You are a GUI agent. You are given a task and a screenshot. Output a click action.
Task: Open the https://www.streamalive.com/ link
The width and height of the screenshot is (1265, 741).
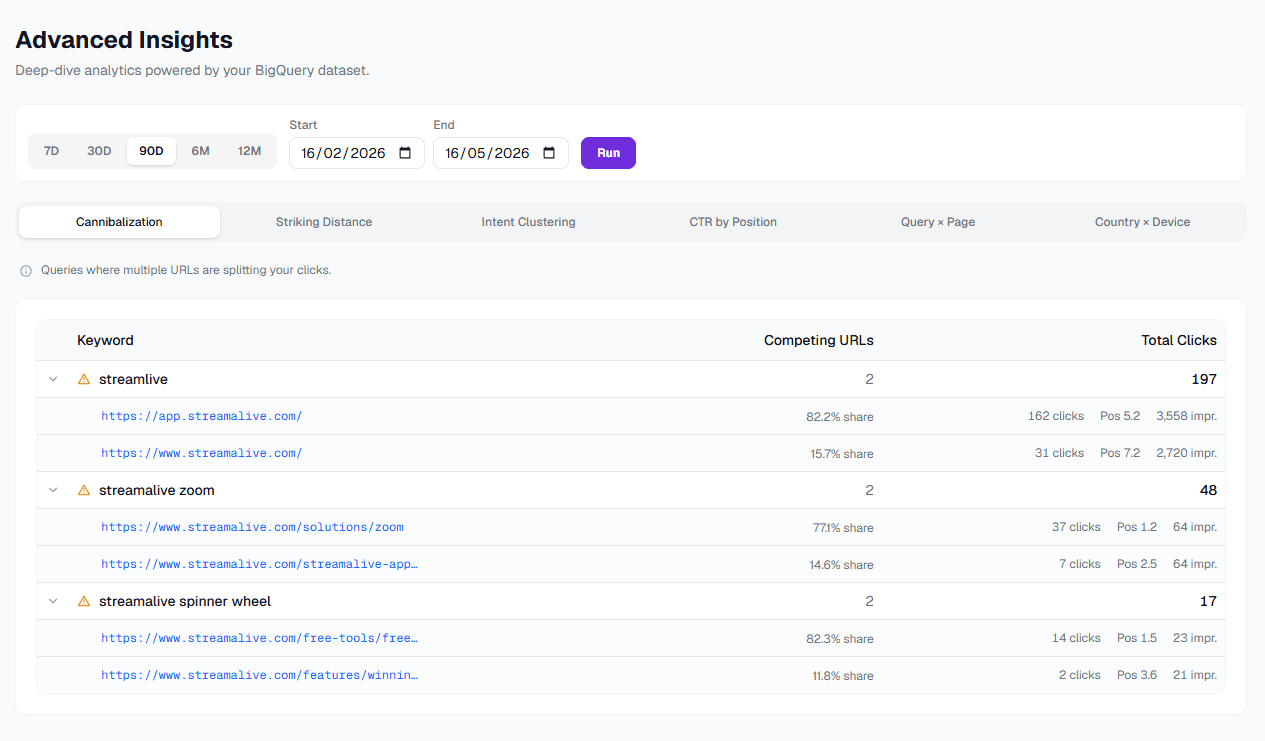click(x=201, y=453)
